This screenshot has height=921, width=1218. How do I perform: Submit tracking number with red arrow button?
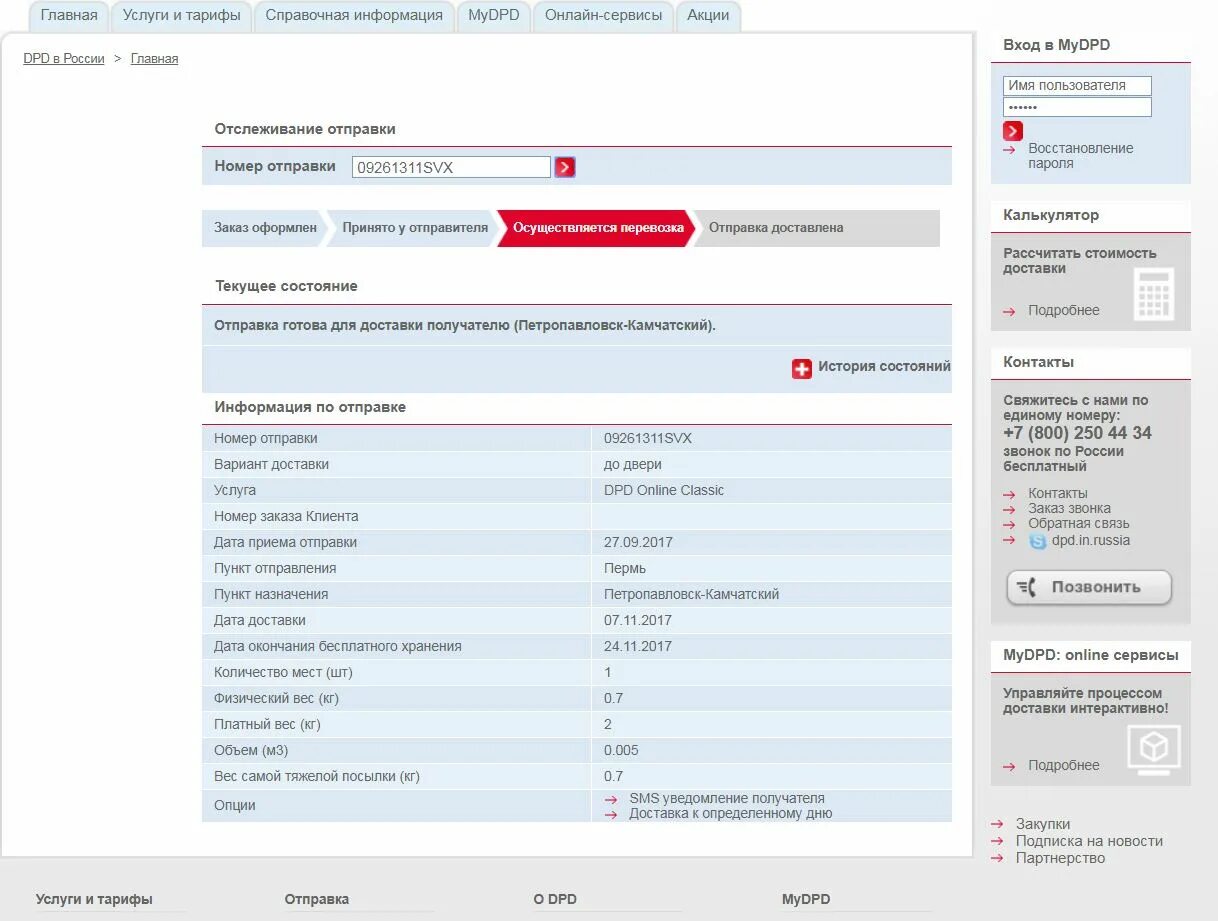(565, 167)
